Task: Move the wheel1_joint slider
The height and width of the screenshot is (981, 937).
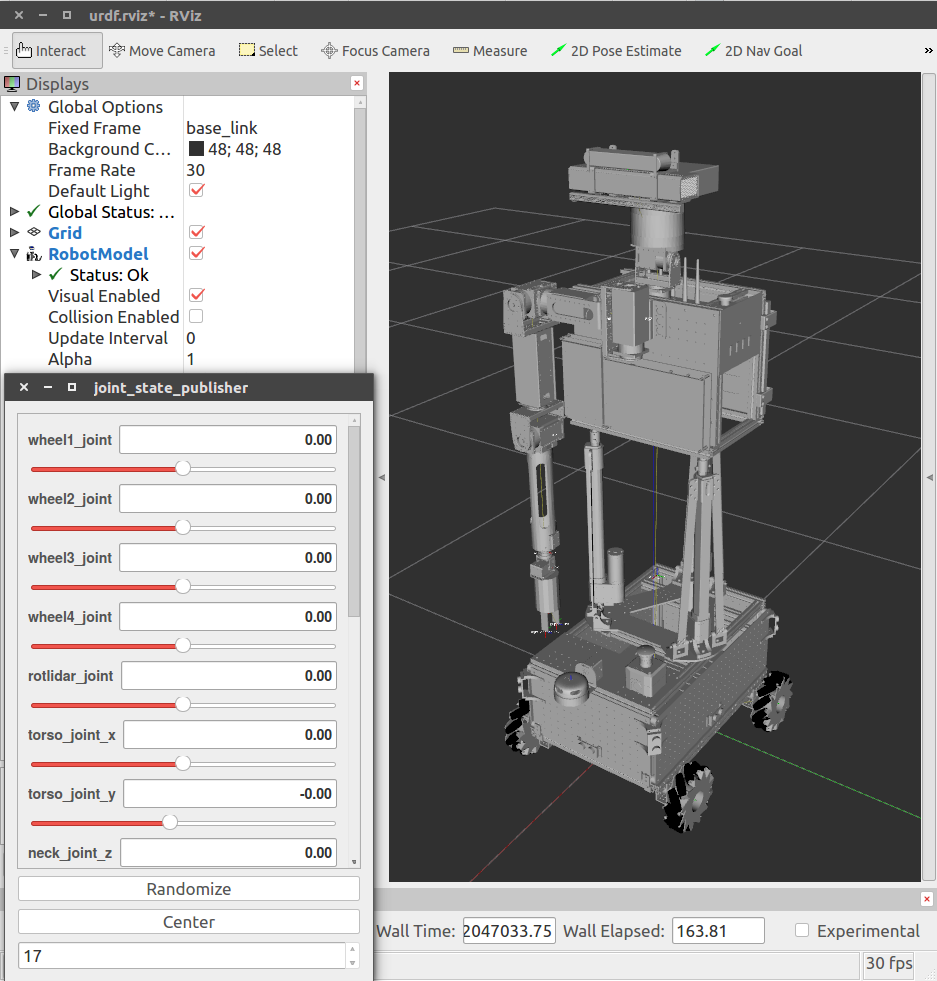Action: point(181,468)
